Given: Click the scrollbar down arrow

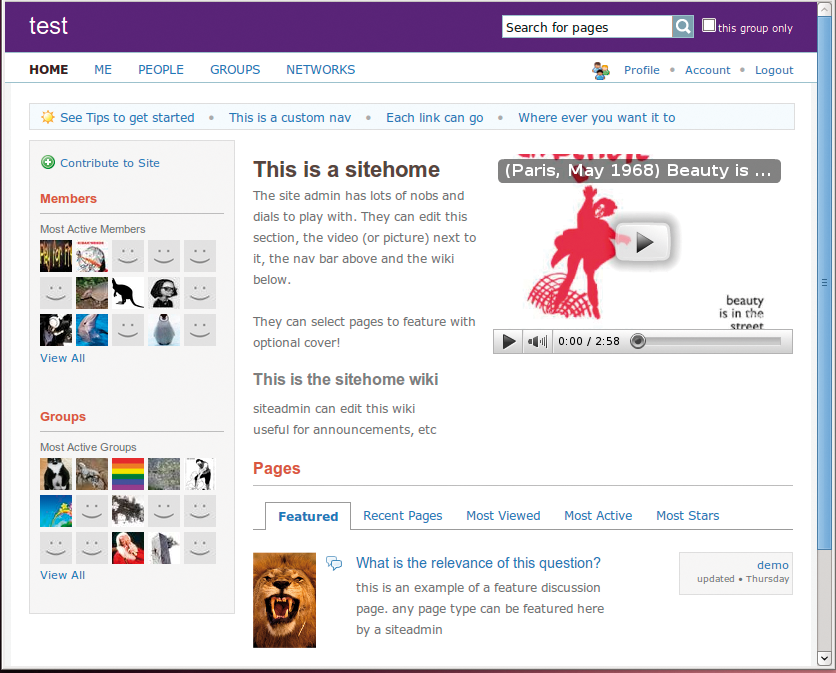Looking at the screenshot, I should pyautogui.click(x=824, y=658).
